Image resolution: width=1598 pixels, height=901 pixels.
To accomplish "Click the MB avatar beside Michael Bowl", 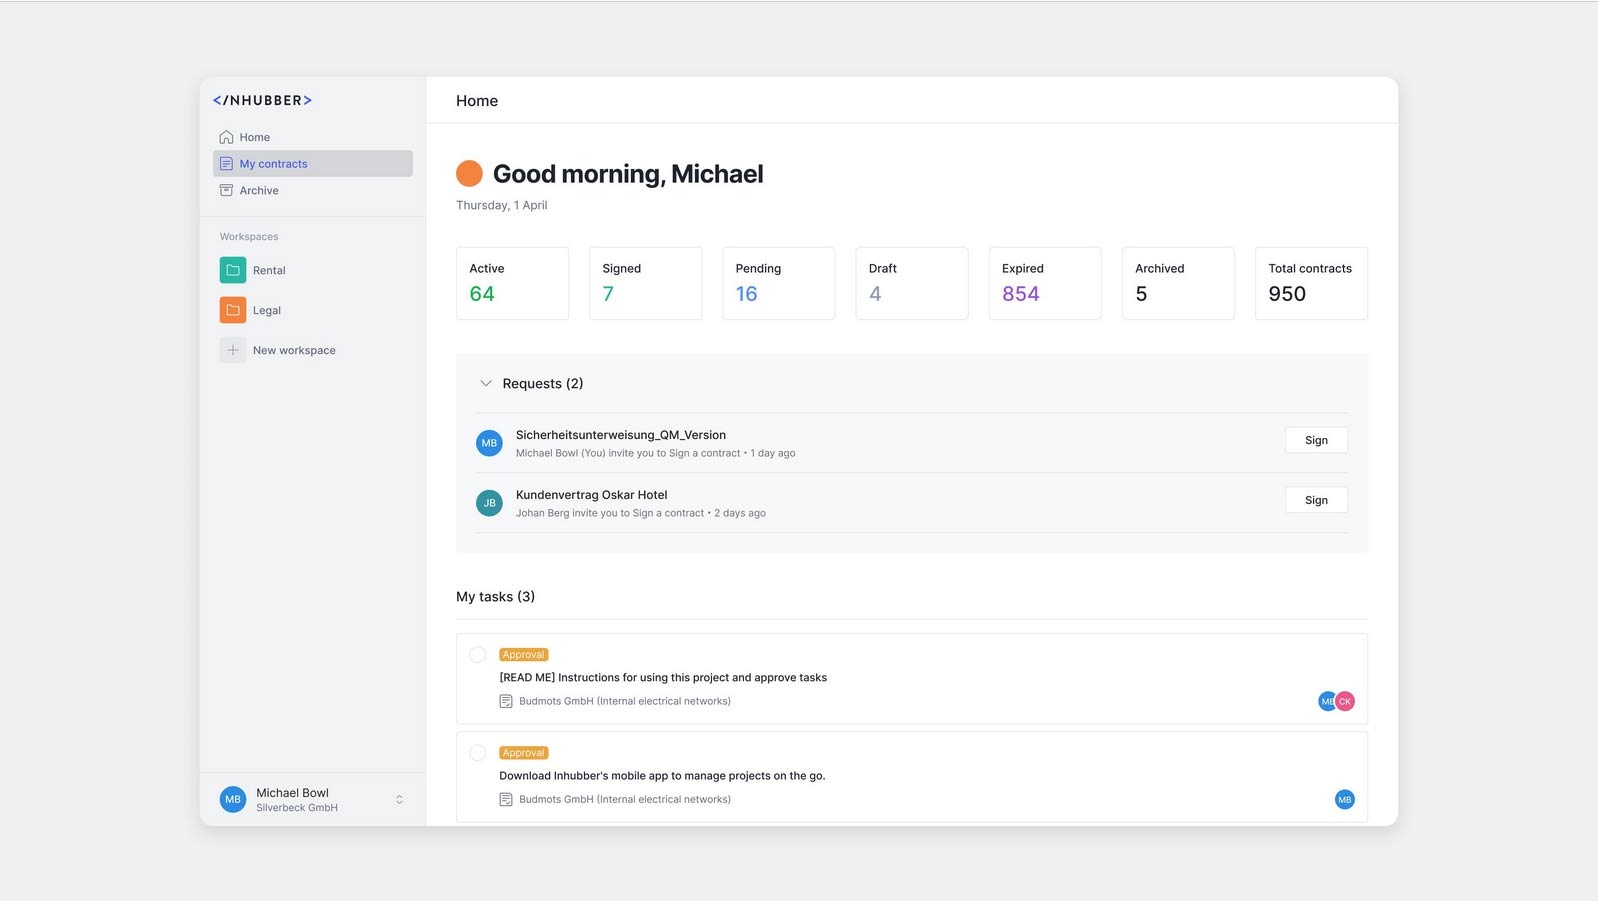I will [233, 799].
